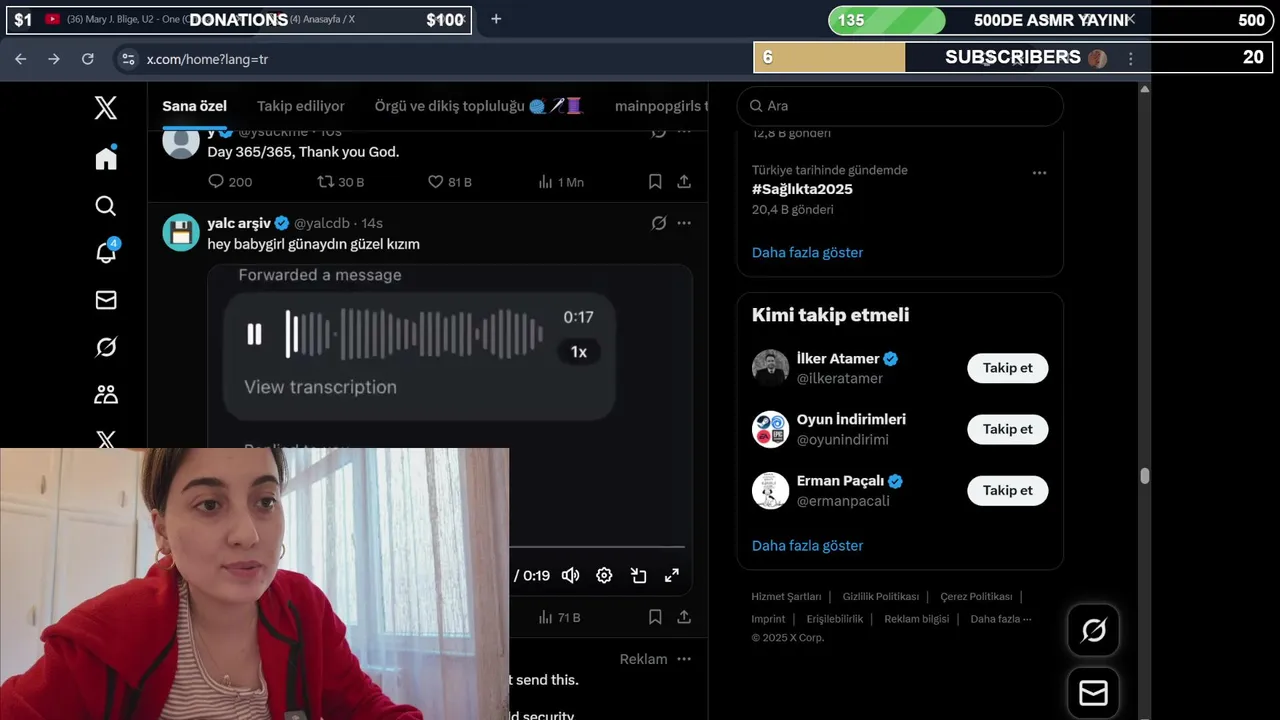1280x720 pixels.
Task: Open the Imprint footer link
Action: click(x=768, y=619)
